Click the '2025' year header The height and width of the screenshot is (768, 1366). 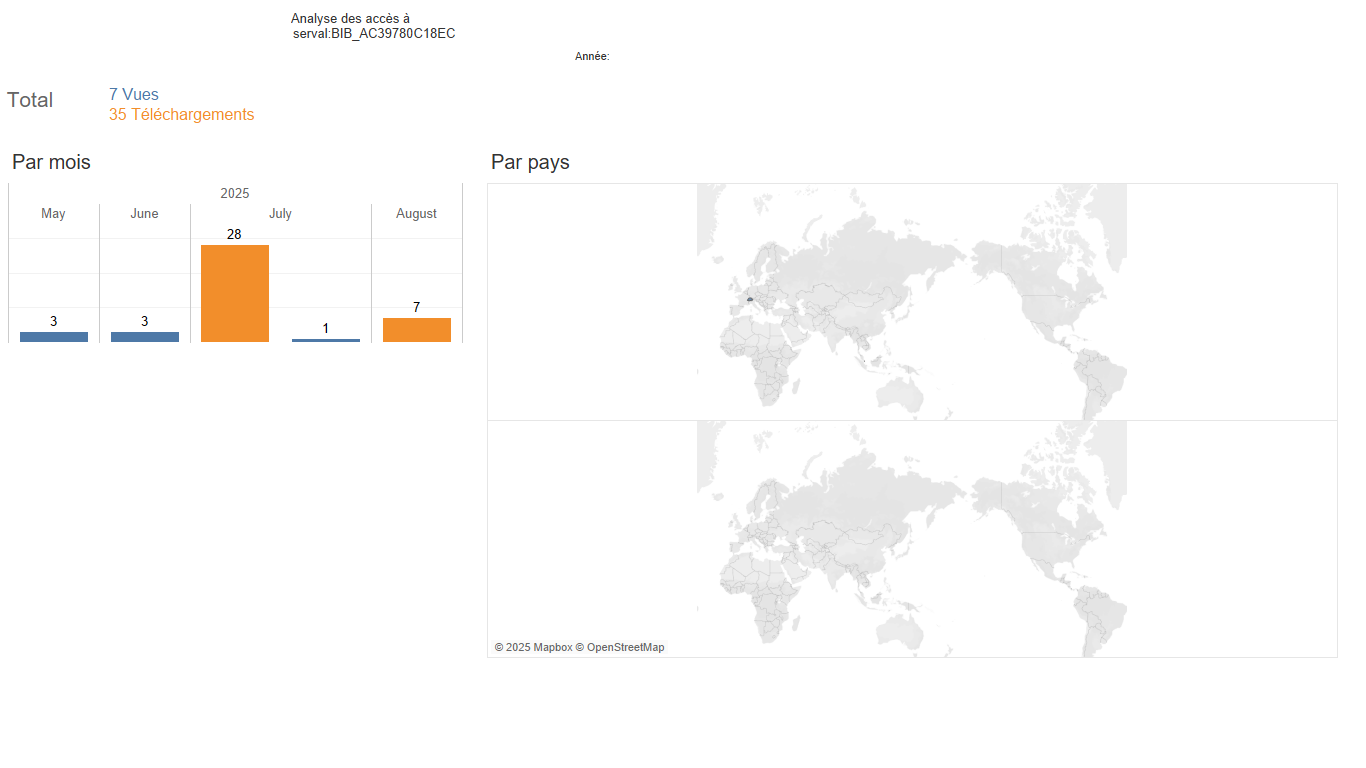[x=235, y=193]
